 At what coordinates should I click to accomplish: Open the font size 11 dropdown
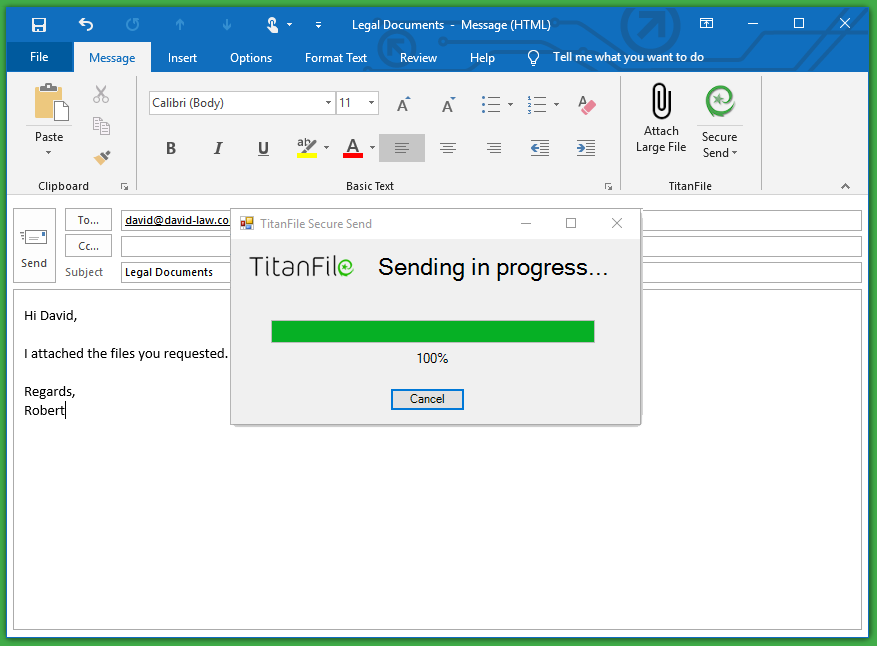pos(371,103)
